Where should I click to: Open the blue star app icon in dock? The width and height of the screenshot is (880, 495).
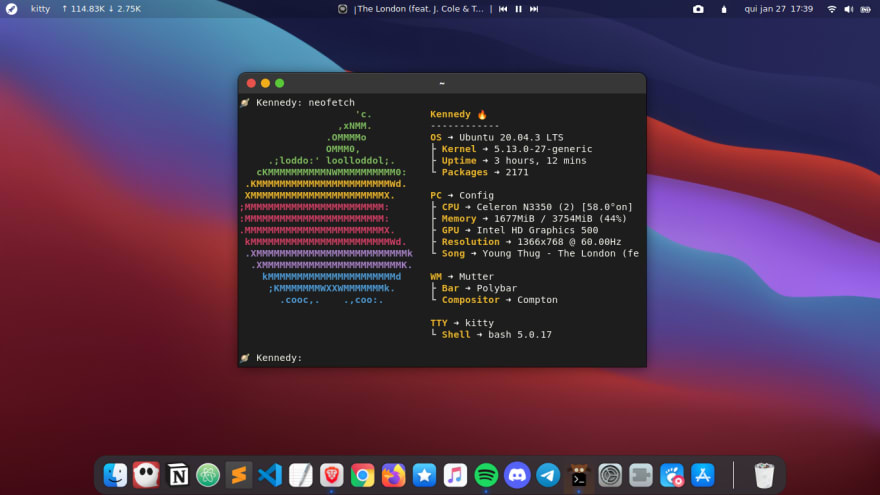coord(424,475)
